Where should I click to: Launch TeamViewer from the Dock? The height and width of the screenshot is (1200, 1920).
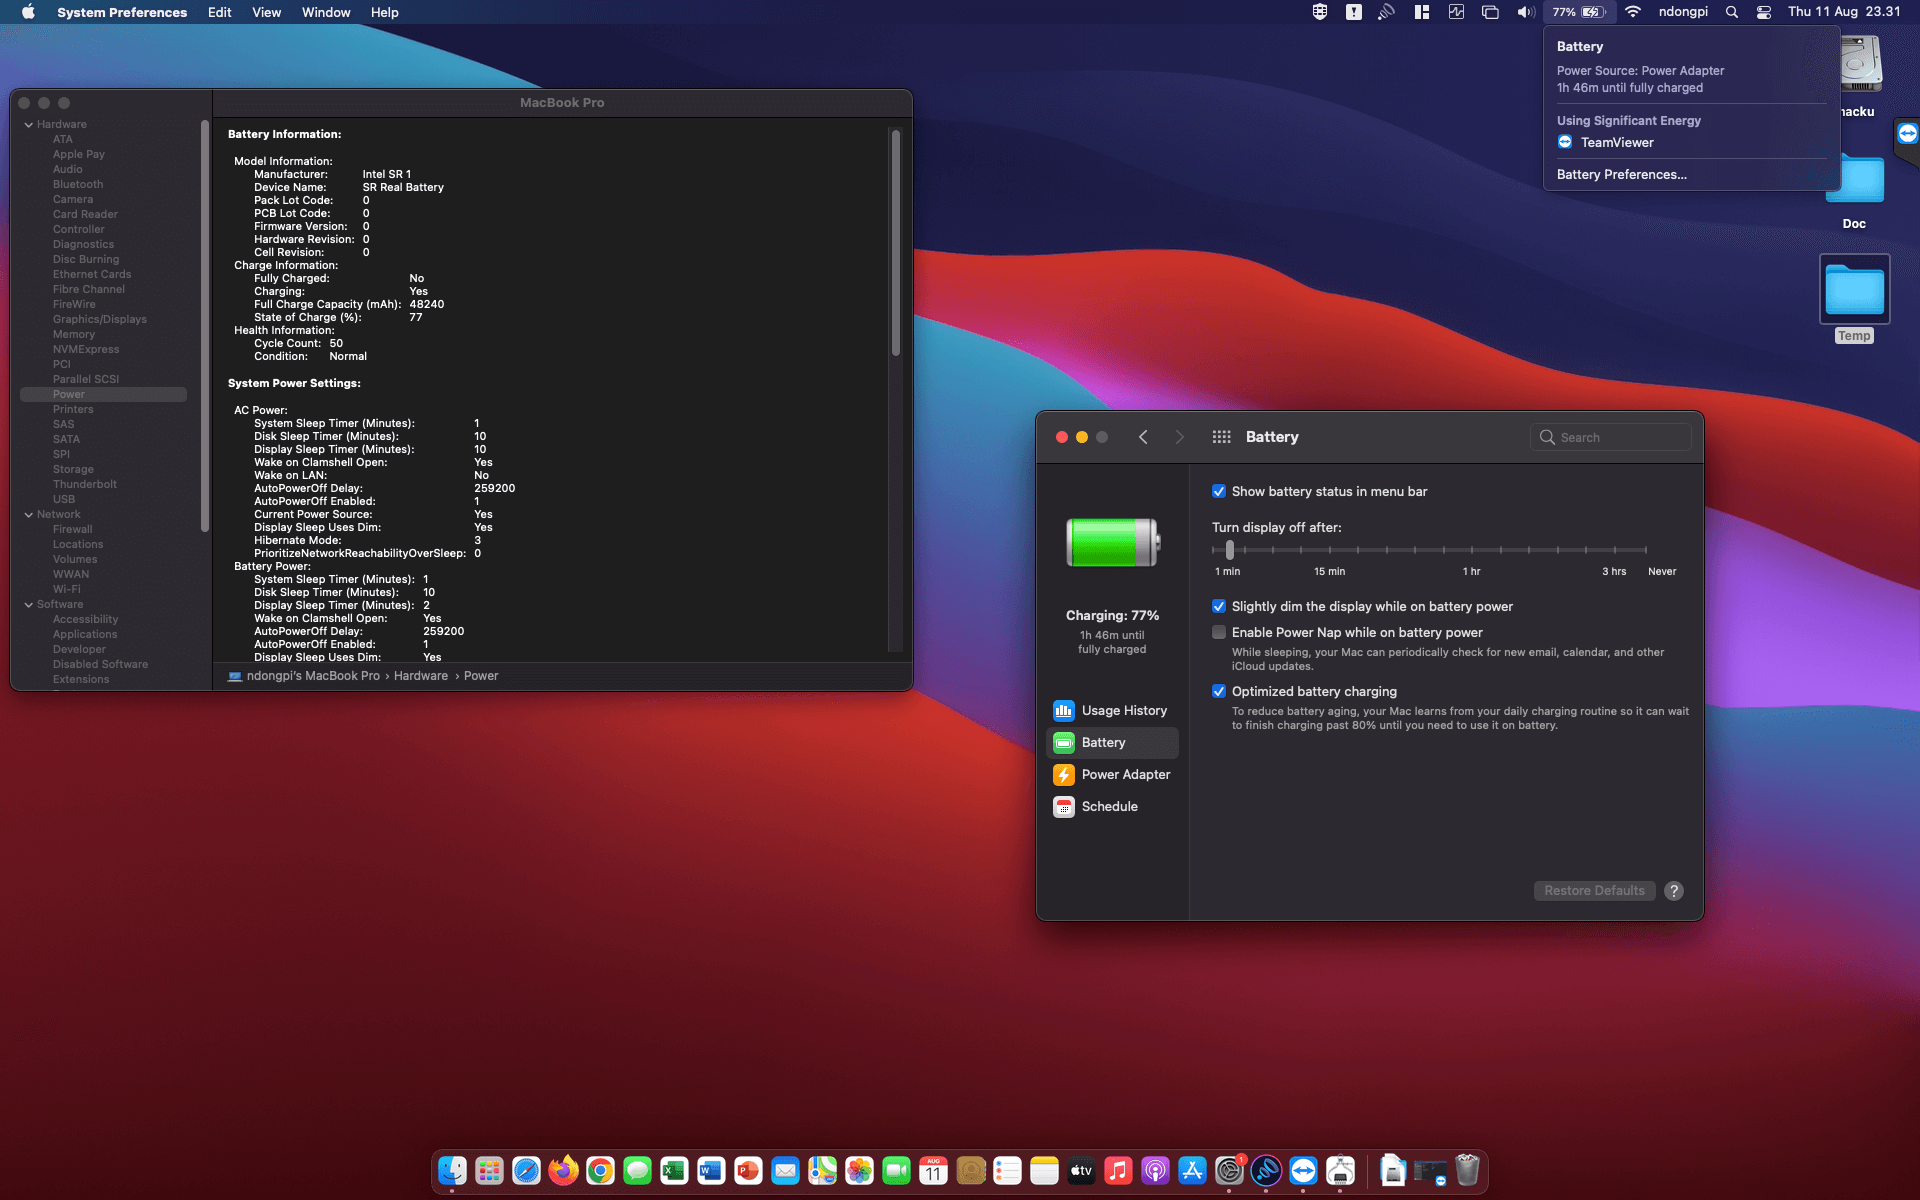point(1304,1170)
